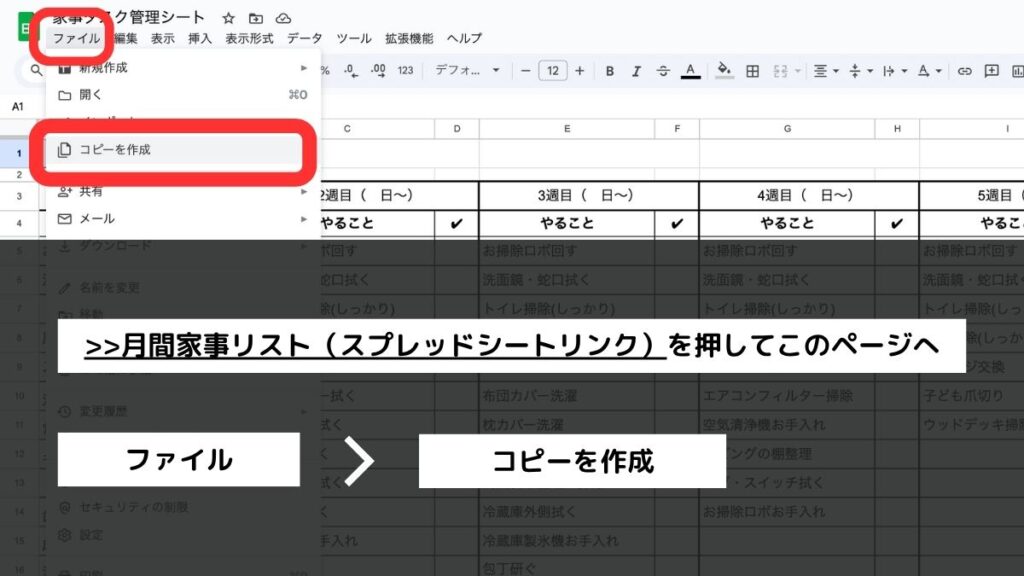The width and height of the screenshot is (1024, 576).
Task: Click 空気清浄機お手入れ cell
Action: (787, 424)
